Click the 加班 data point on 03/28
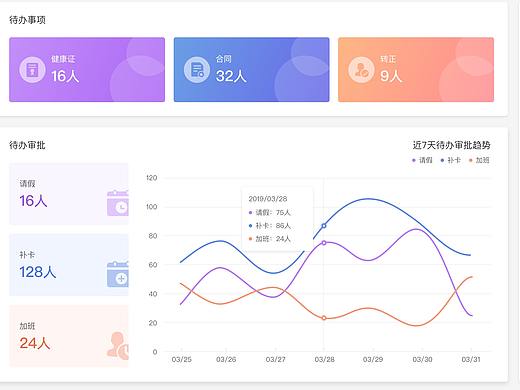The image size is (520, 390). (324, 318)
